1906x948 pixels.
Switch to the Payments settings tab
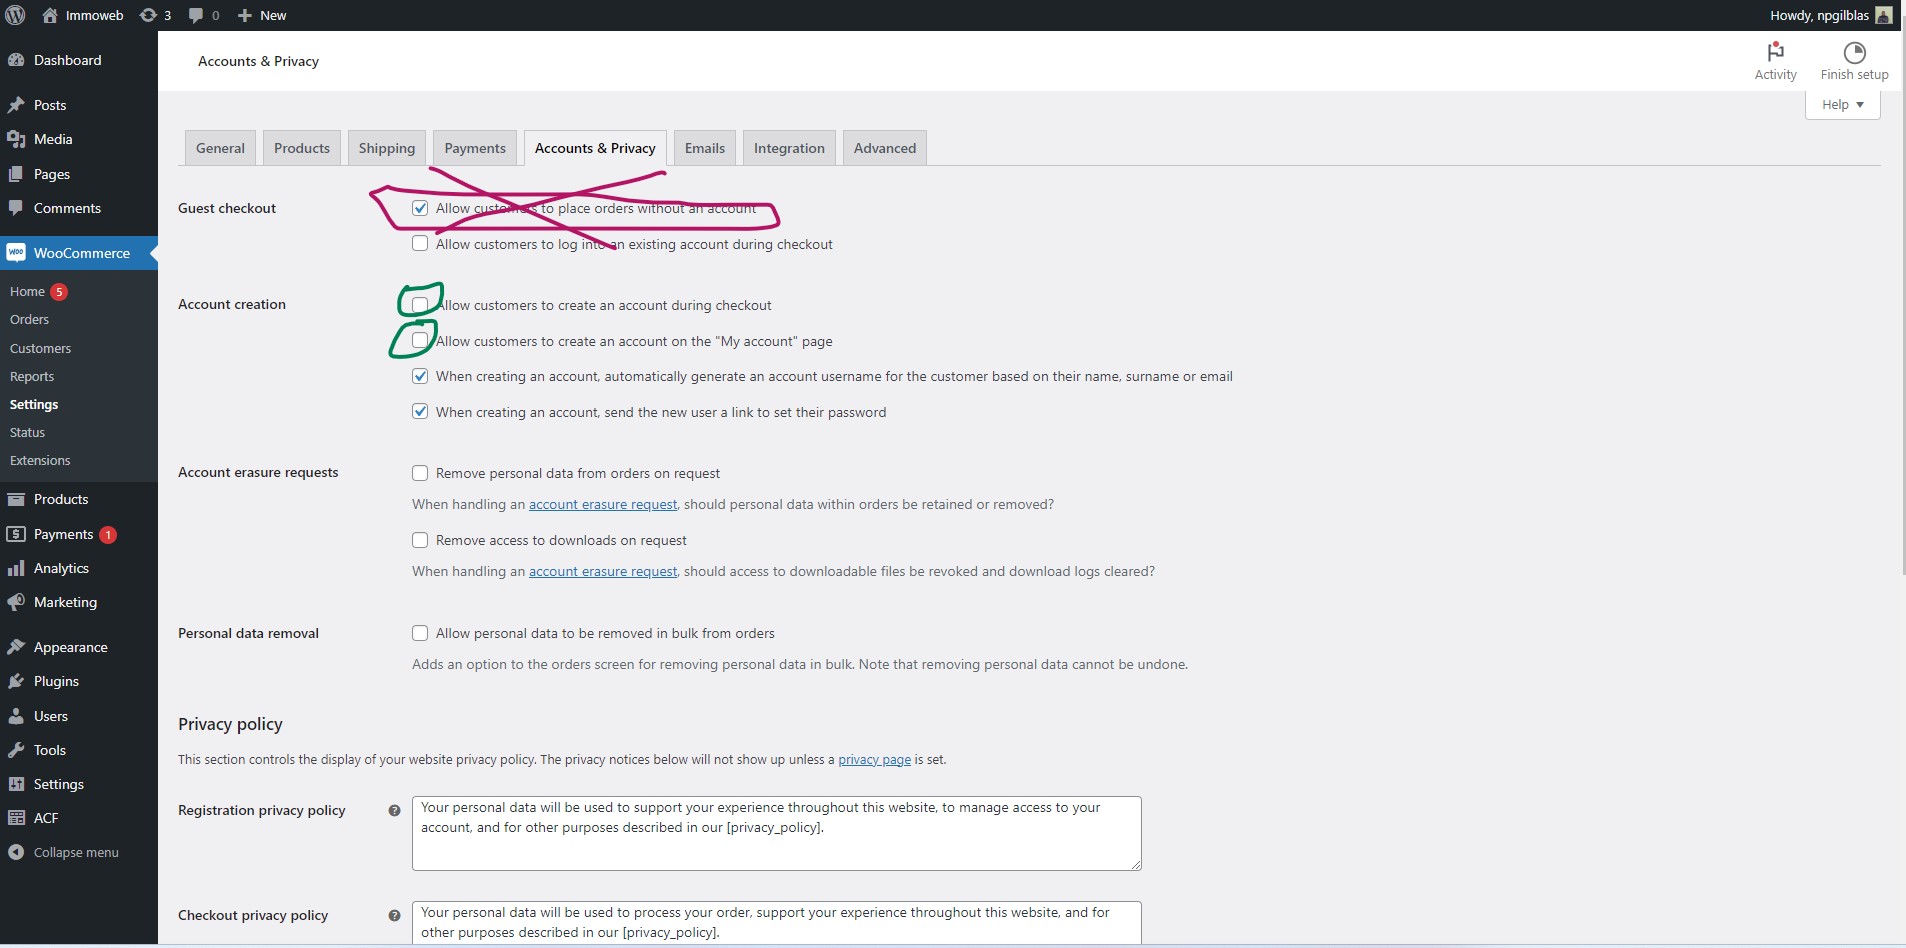coord(475,148)
